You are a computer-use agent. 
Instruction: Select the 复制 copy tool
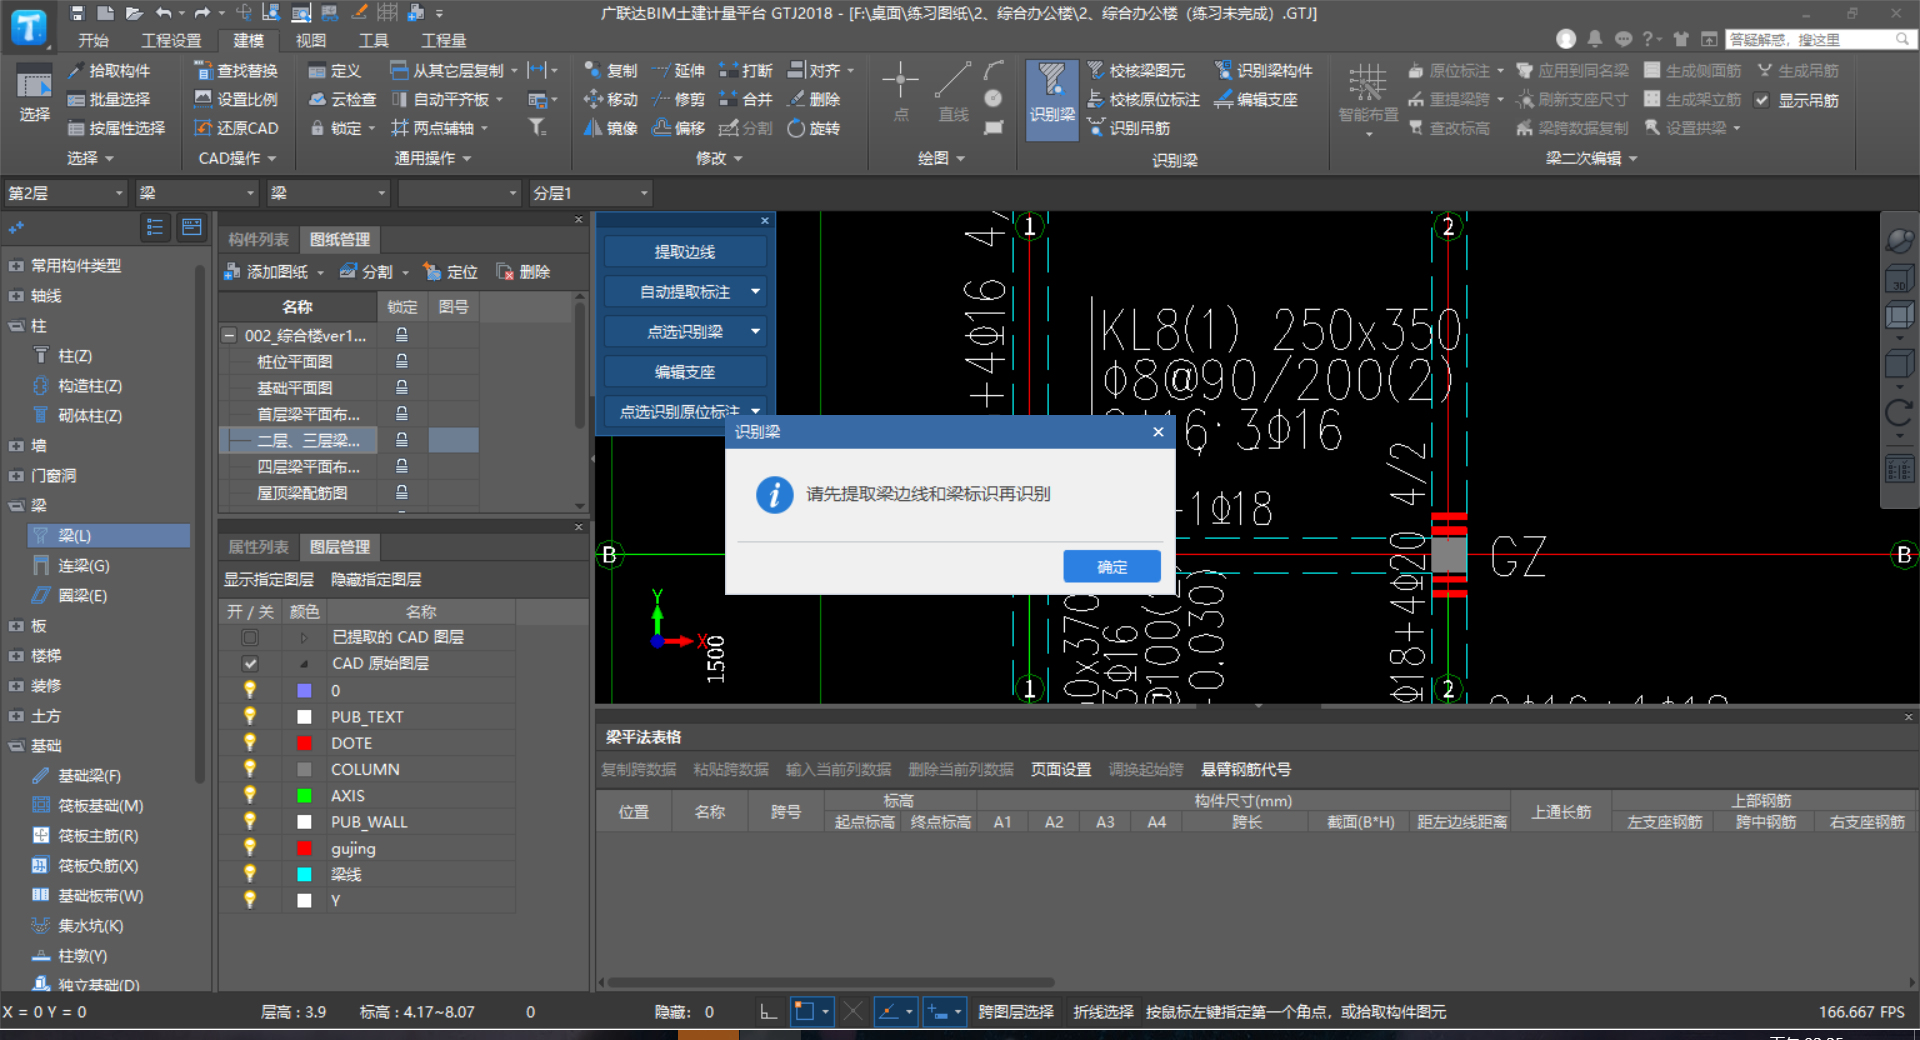[x=610, y=71]
